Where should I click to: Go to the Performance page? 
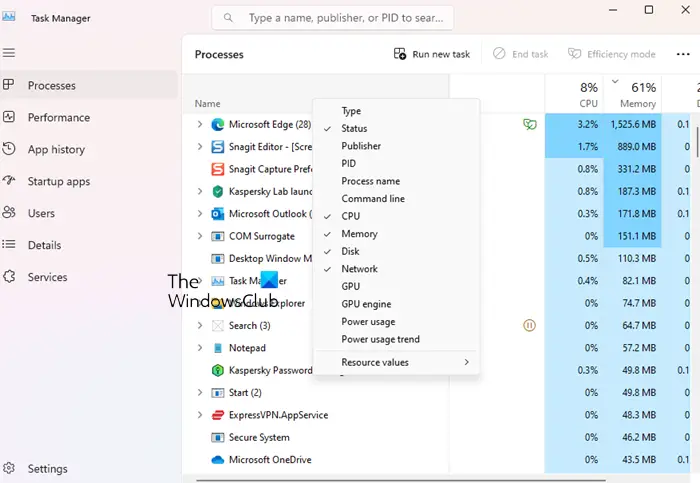pyautogui.click(x=89, y=117)
